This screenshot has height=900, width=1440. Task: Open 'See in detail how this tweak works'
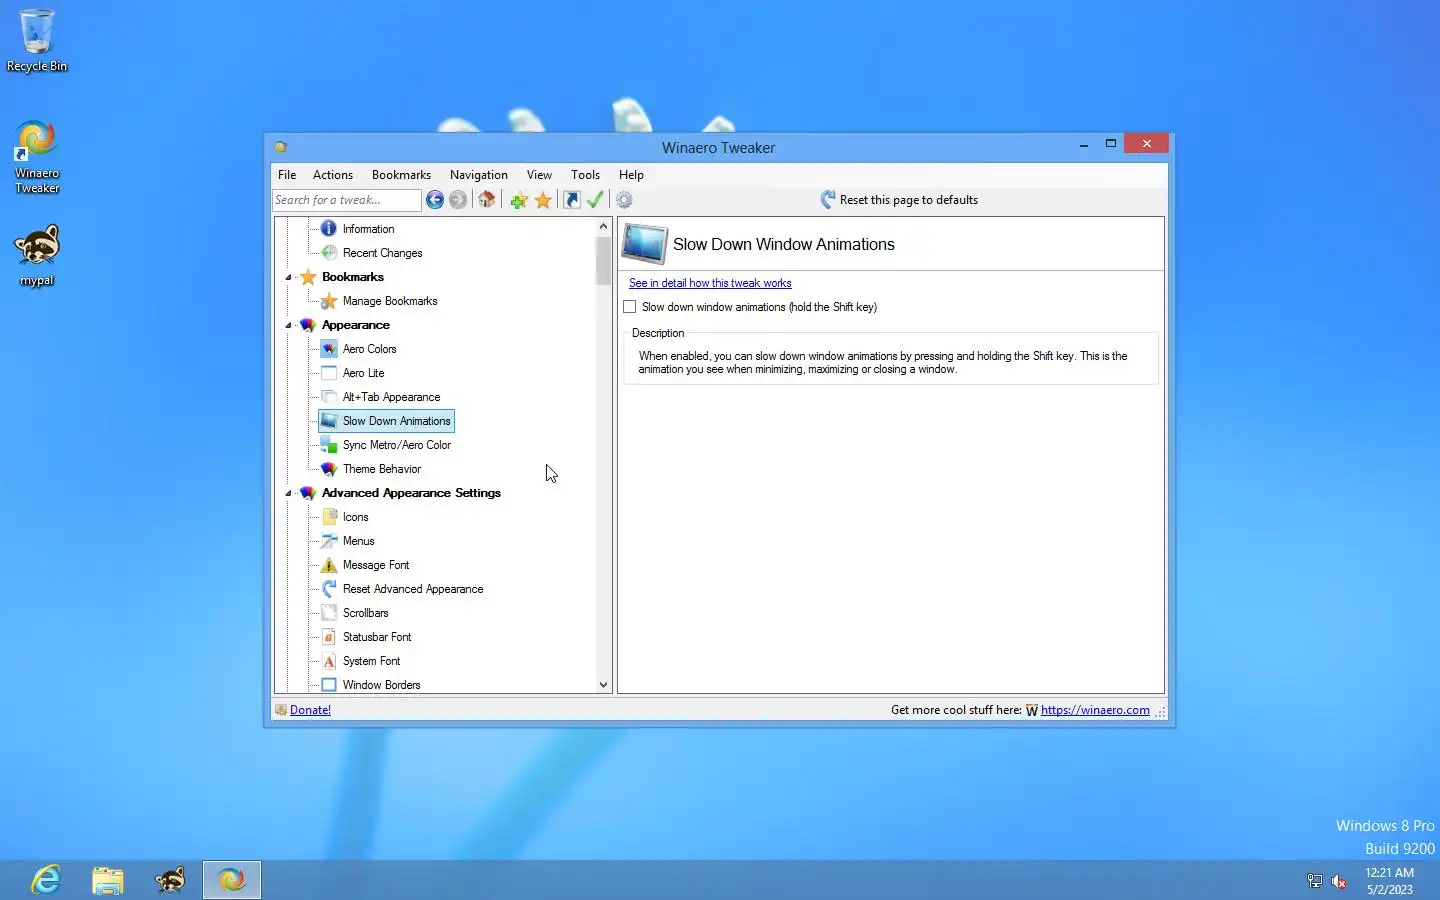(710, 283)
